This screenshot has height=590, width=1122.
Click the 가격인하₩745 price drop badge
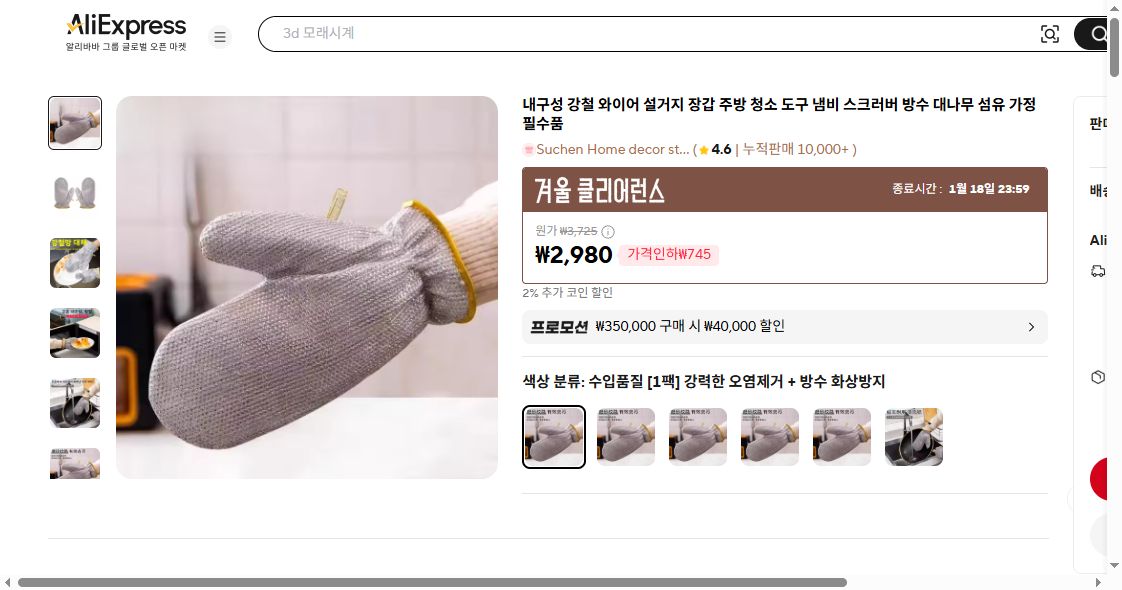(668, 255)
